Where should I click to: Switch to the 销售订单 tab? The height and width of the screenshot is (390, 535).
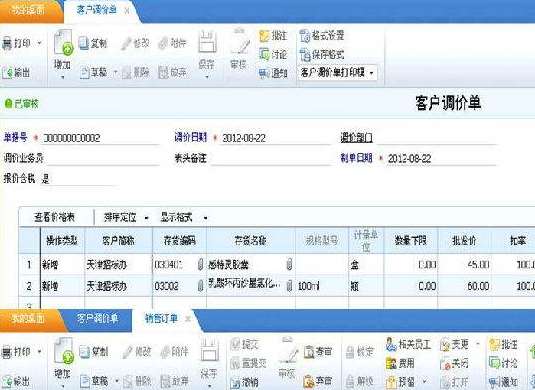[161, 318]
